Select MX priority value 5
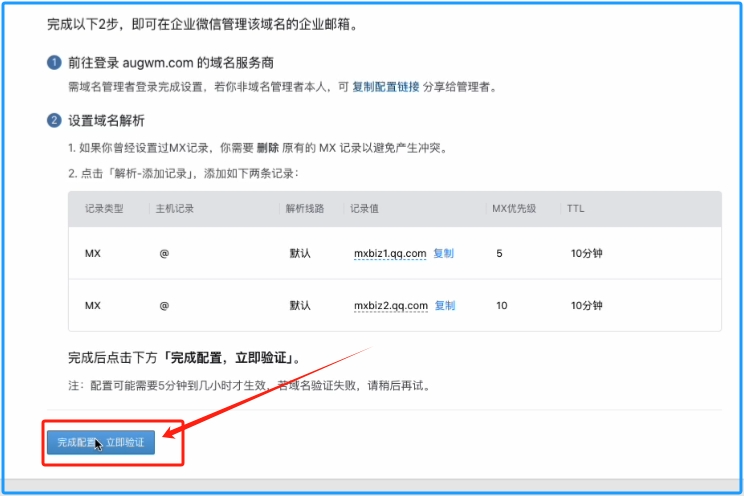 499,253
